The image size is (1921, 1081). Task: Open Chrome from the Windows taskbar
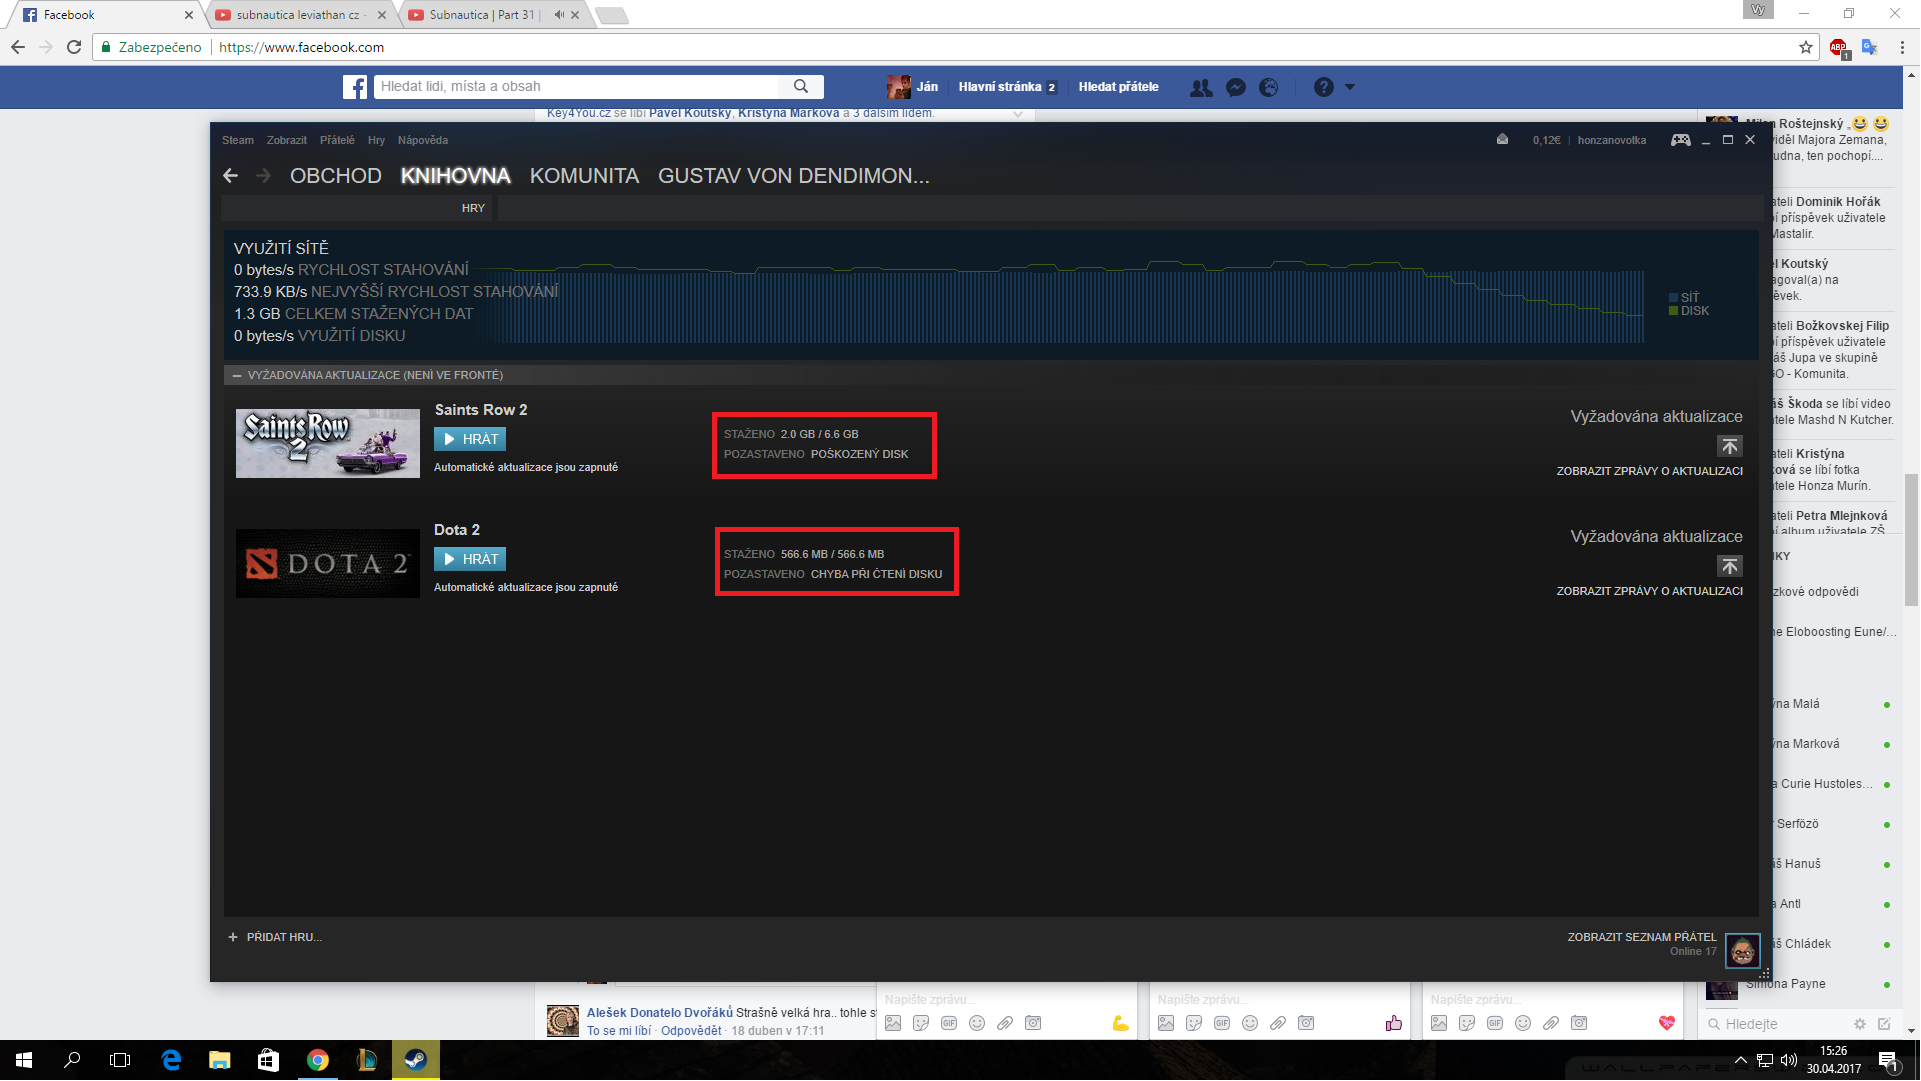point(318,1060)
